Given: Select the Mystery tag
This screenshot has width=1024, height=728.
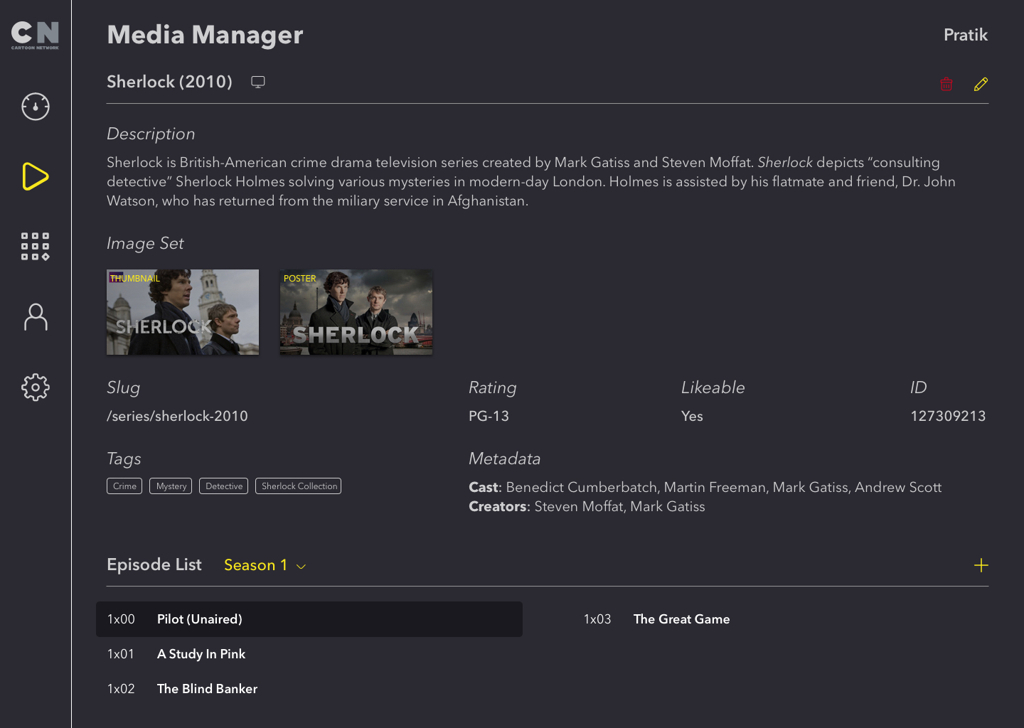Looking at the screenshot, I should tap(170, 486).
